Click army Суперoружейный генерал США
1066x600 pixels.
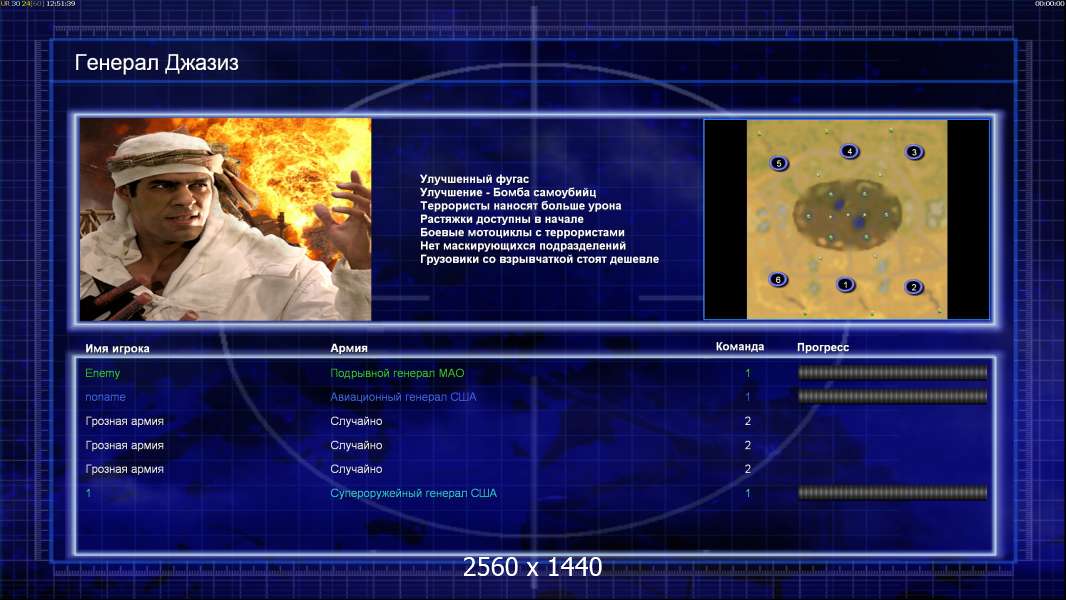coord(413,493)
